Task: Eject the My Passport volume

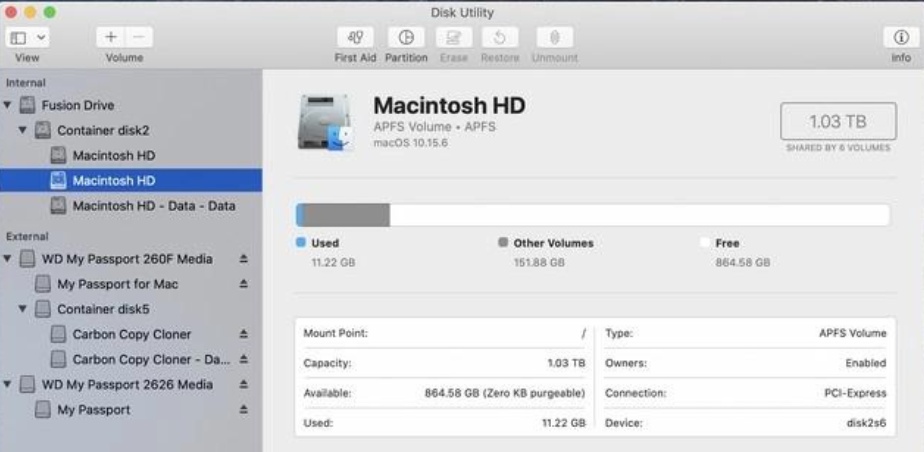Action: pos(243,410)
